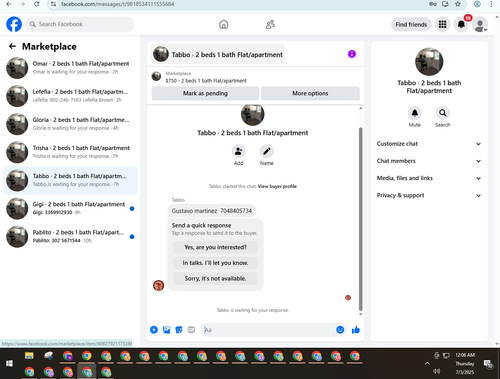Open the emoji picker in message box
Viewport: 500px width, 379px height.
pos(340,330)
